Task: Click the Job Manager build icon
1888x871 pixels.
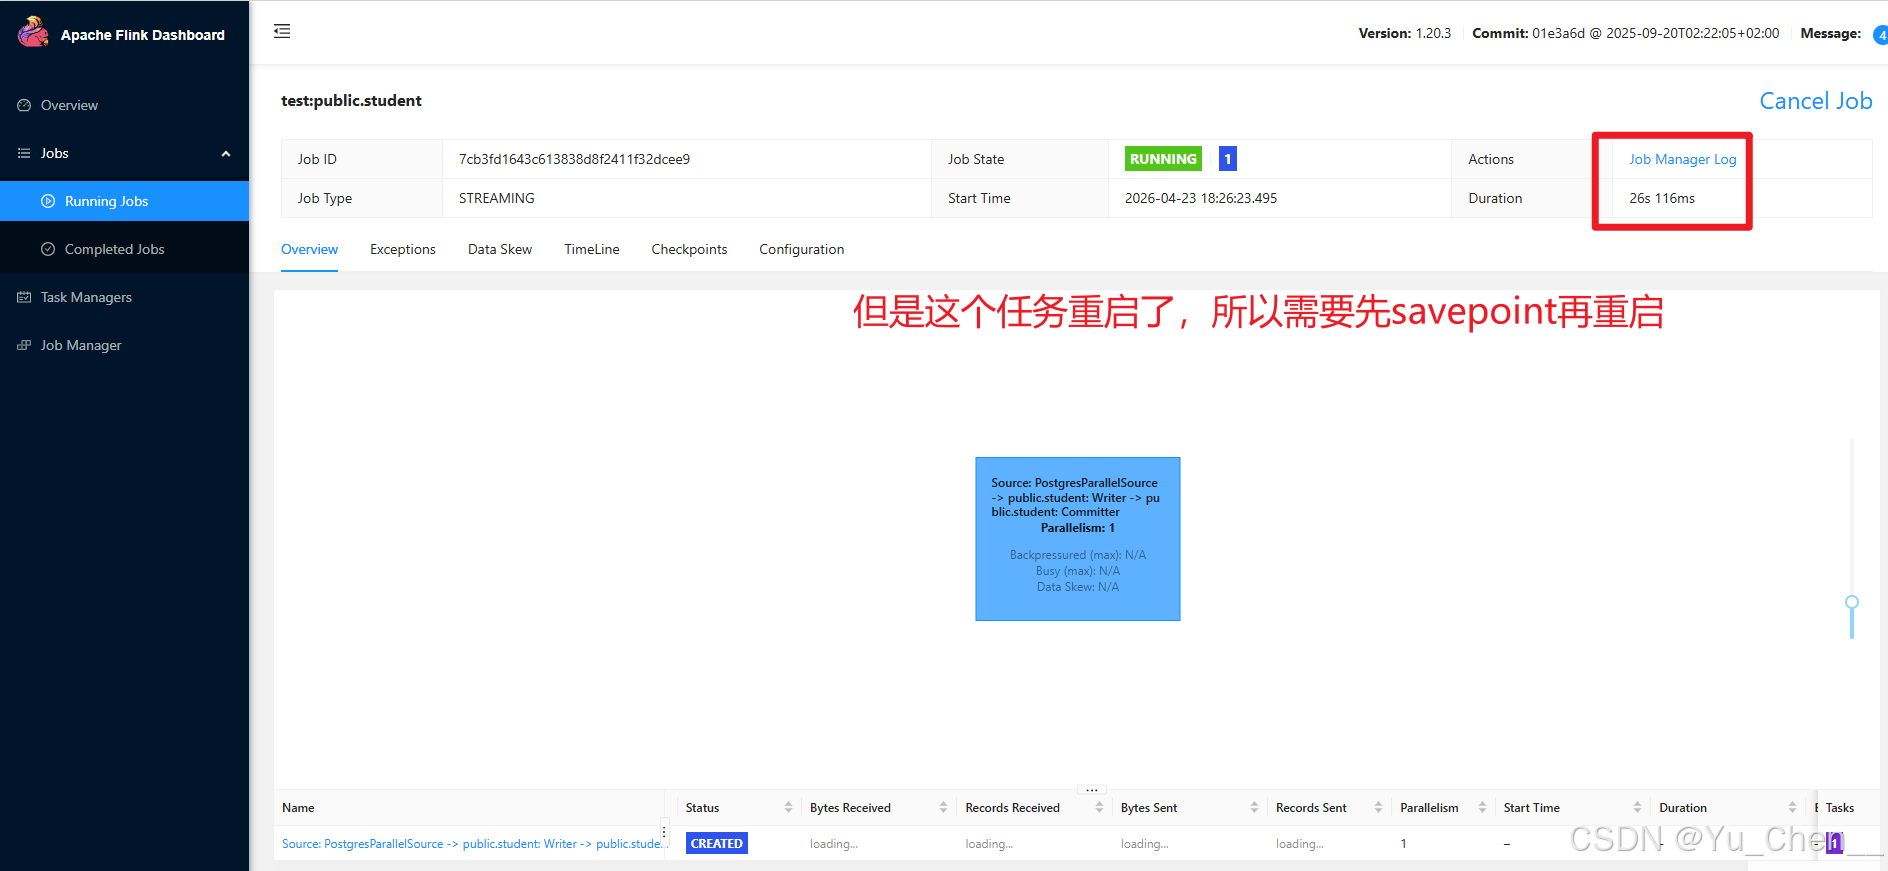Action: (24, 345)
